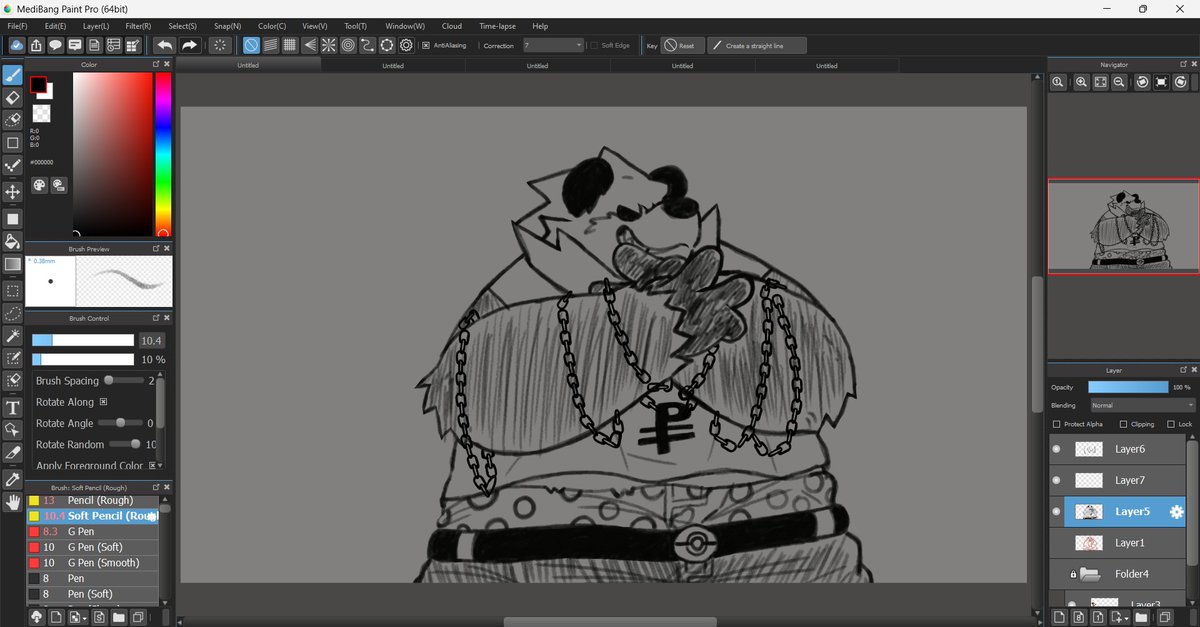Screen dimensions: 1200x627
Task: Open the Layer menu
Action: pos(96,26)
